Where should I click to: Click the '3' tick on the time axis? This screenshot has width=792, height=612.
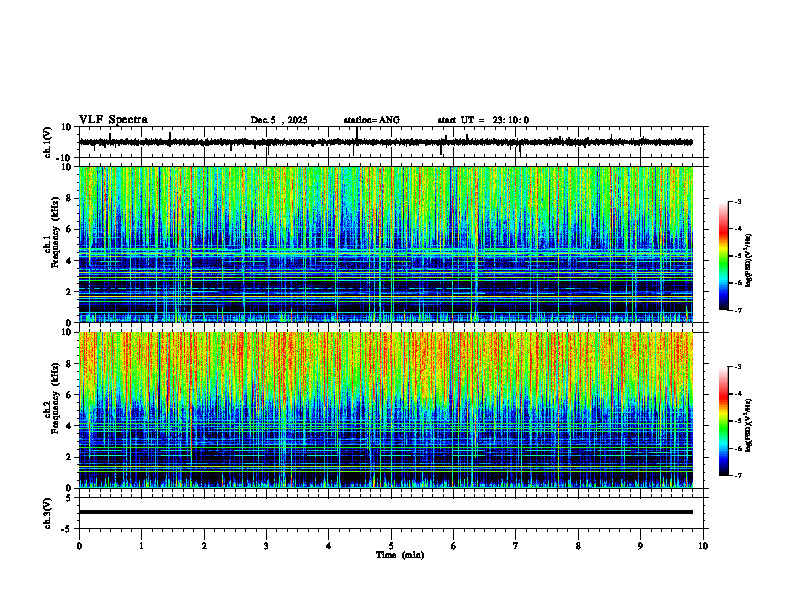coord(266,546)
